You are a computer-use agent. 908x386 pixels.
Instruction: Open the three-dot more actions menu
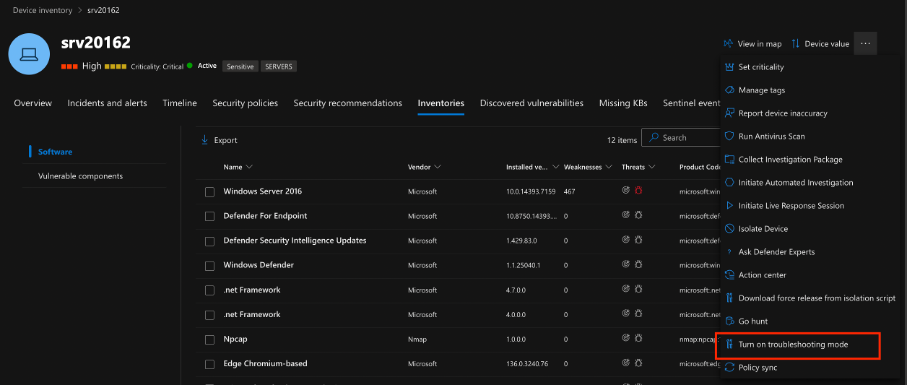[x=865, y=43]
